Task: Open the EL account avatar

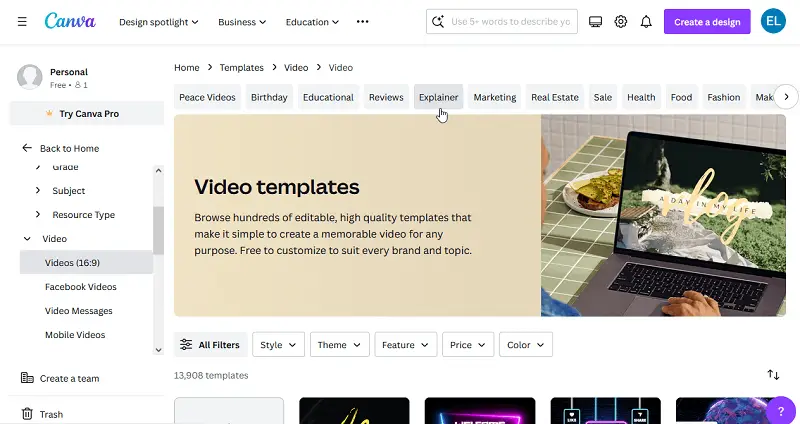Action: pos(773,21)
